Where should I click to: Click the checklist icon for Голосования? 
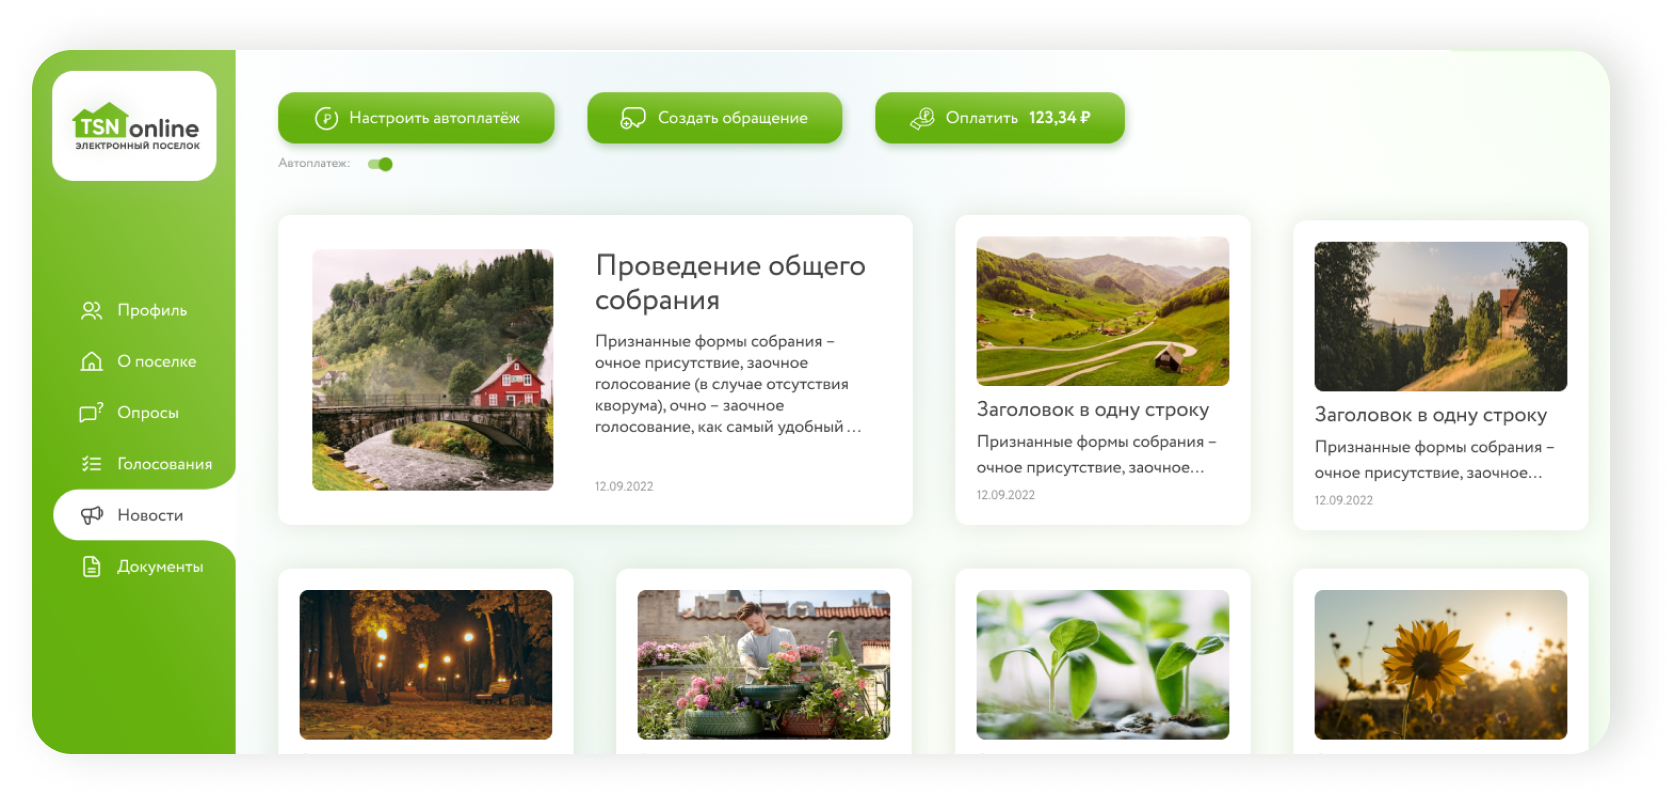pyautogui.click(x=91, y=464)
